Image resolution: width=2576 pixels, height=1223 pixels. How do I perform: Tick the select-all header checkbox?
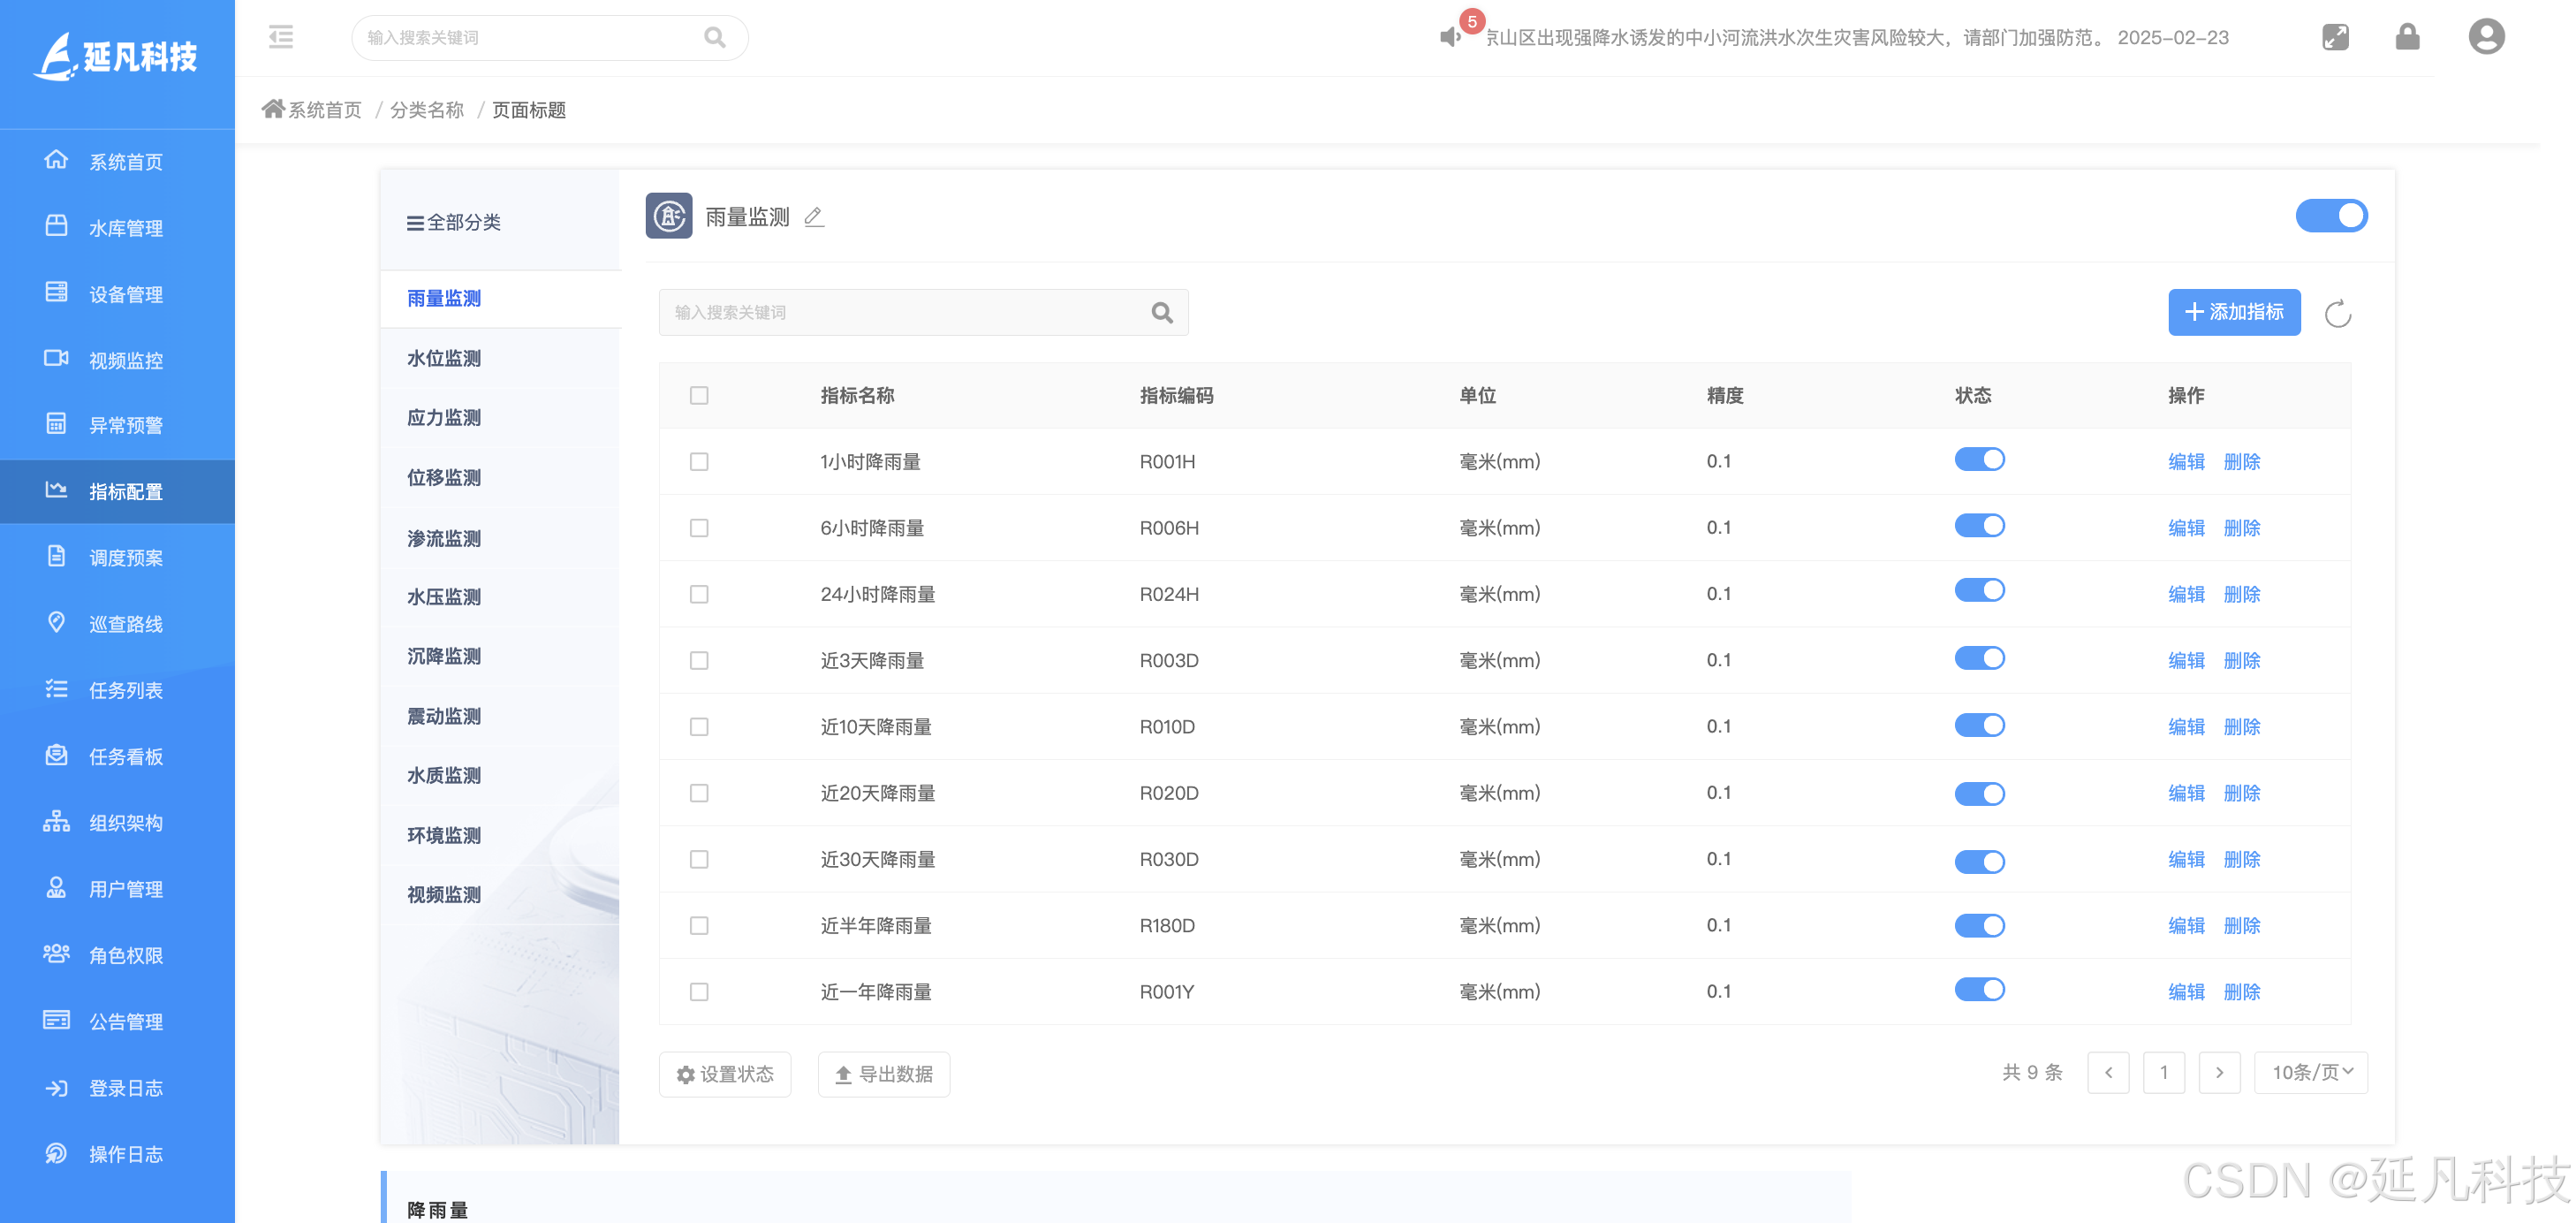point(699,396)
